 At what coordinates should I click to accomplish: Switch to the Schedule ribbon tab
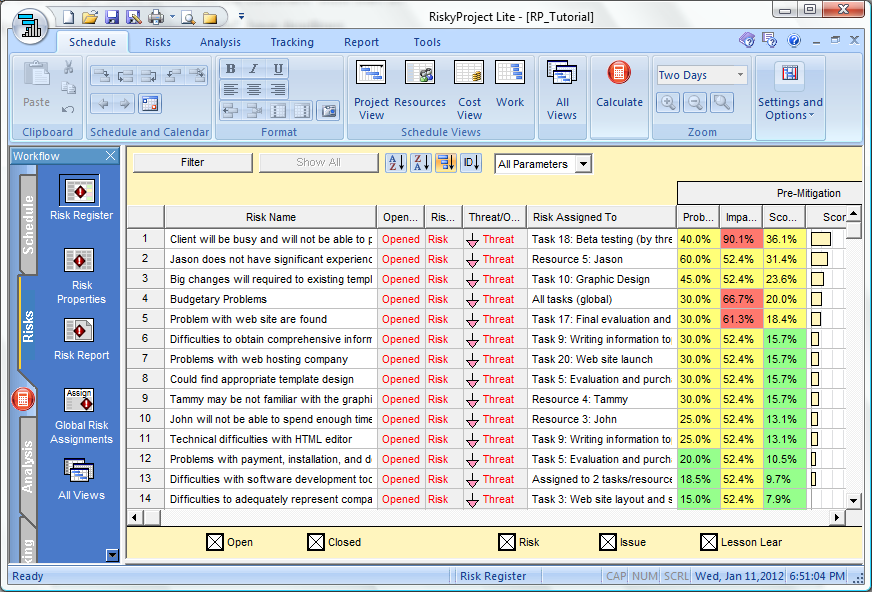(92, 42)
